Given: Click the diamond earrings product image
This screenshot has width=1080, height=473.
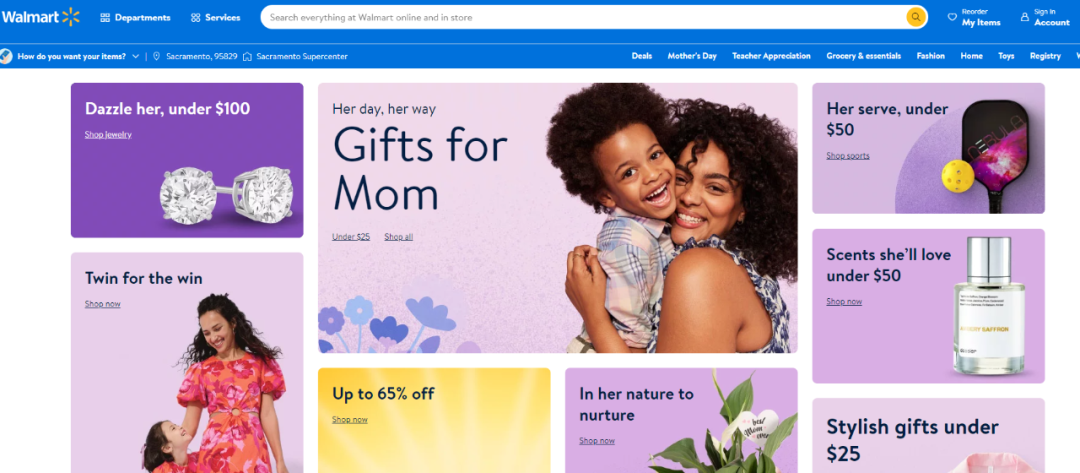Looking at the screenshot, I should point(227,196).
